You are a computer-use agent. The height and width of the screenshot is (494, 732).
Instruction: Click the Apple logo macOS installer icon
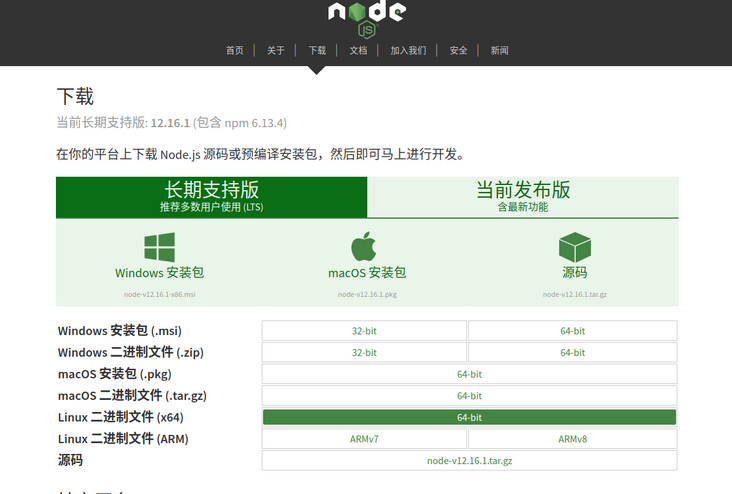tap(364, 247)
